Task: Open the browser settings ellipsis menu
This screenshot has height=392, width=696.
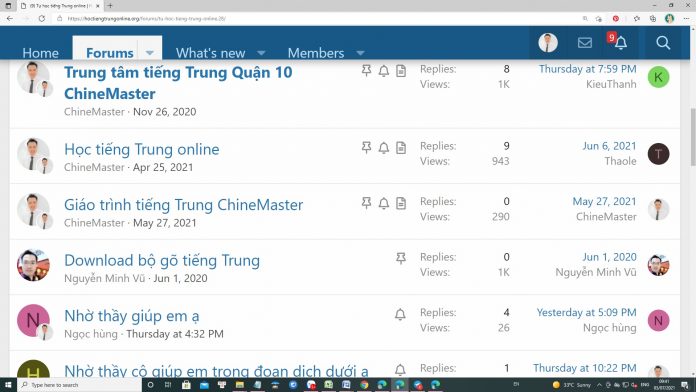Action: [687, 19]
